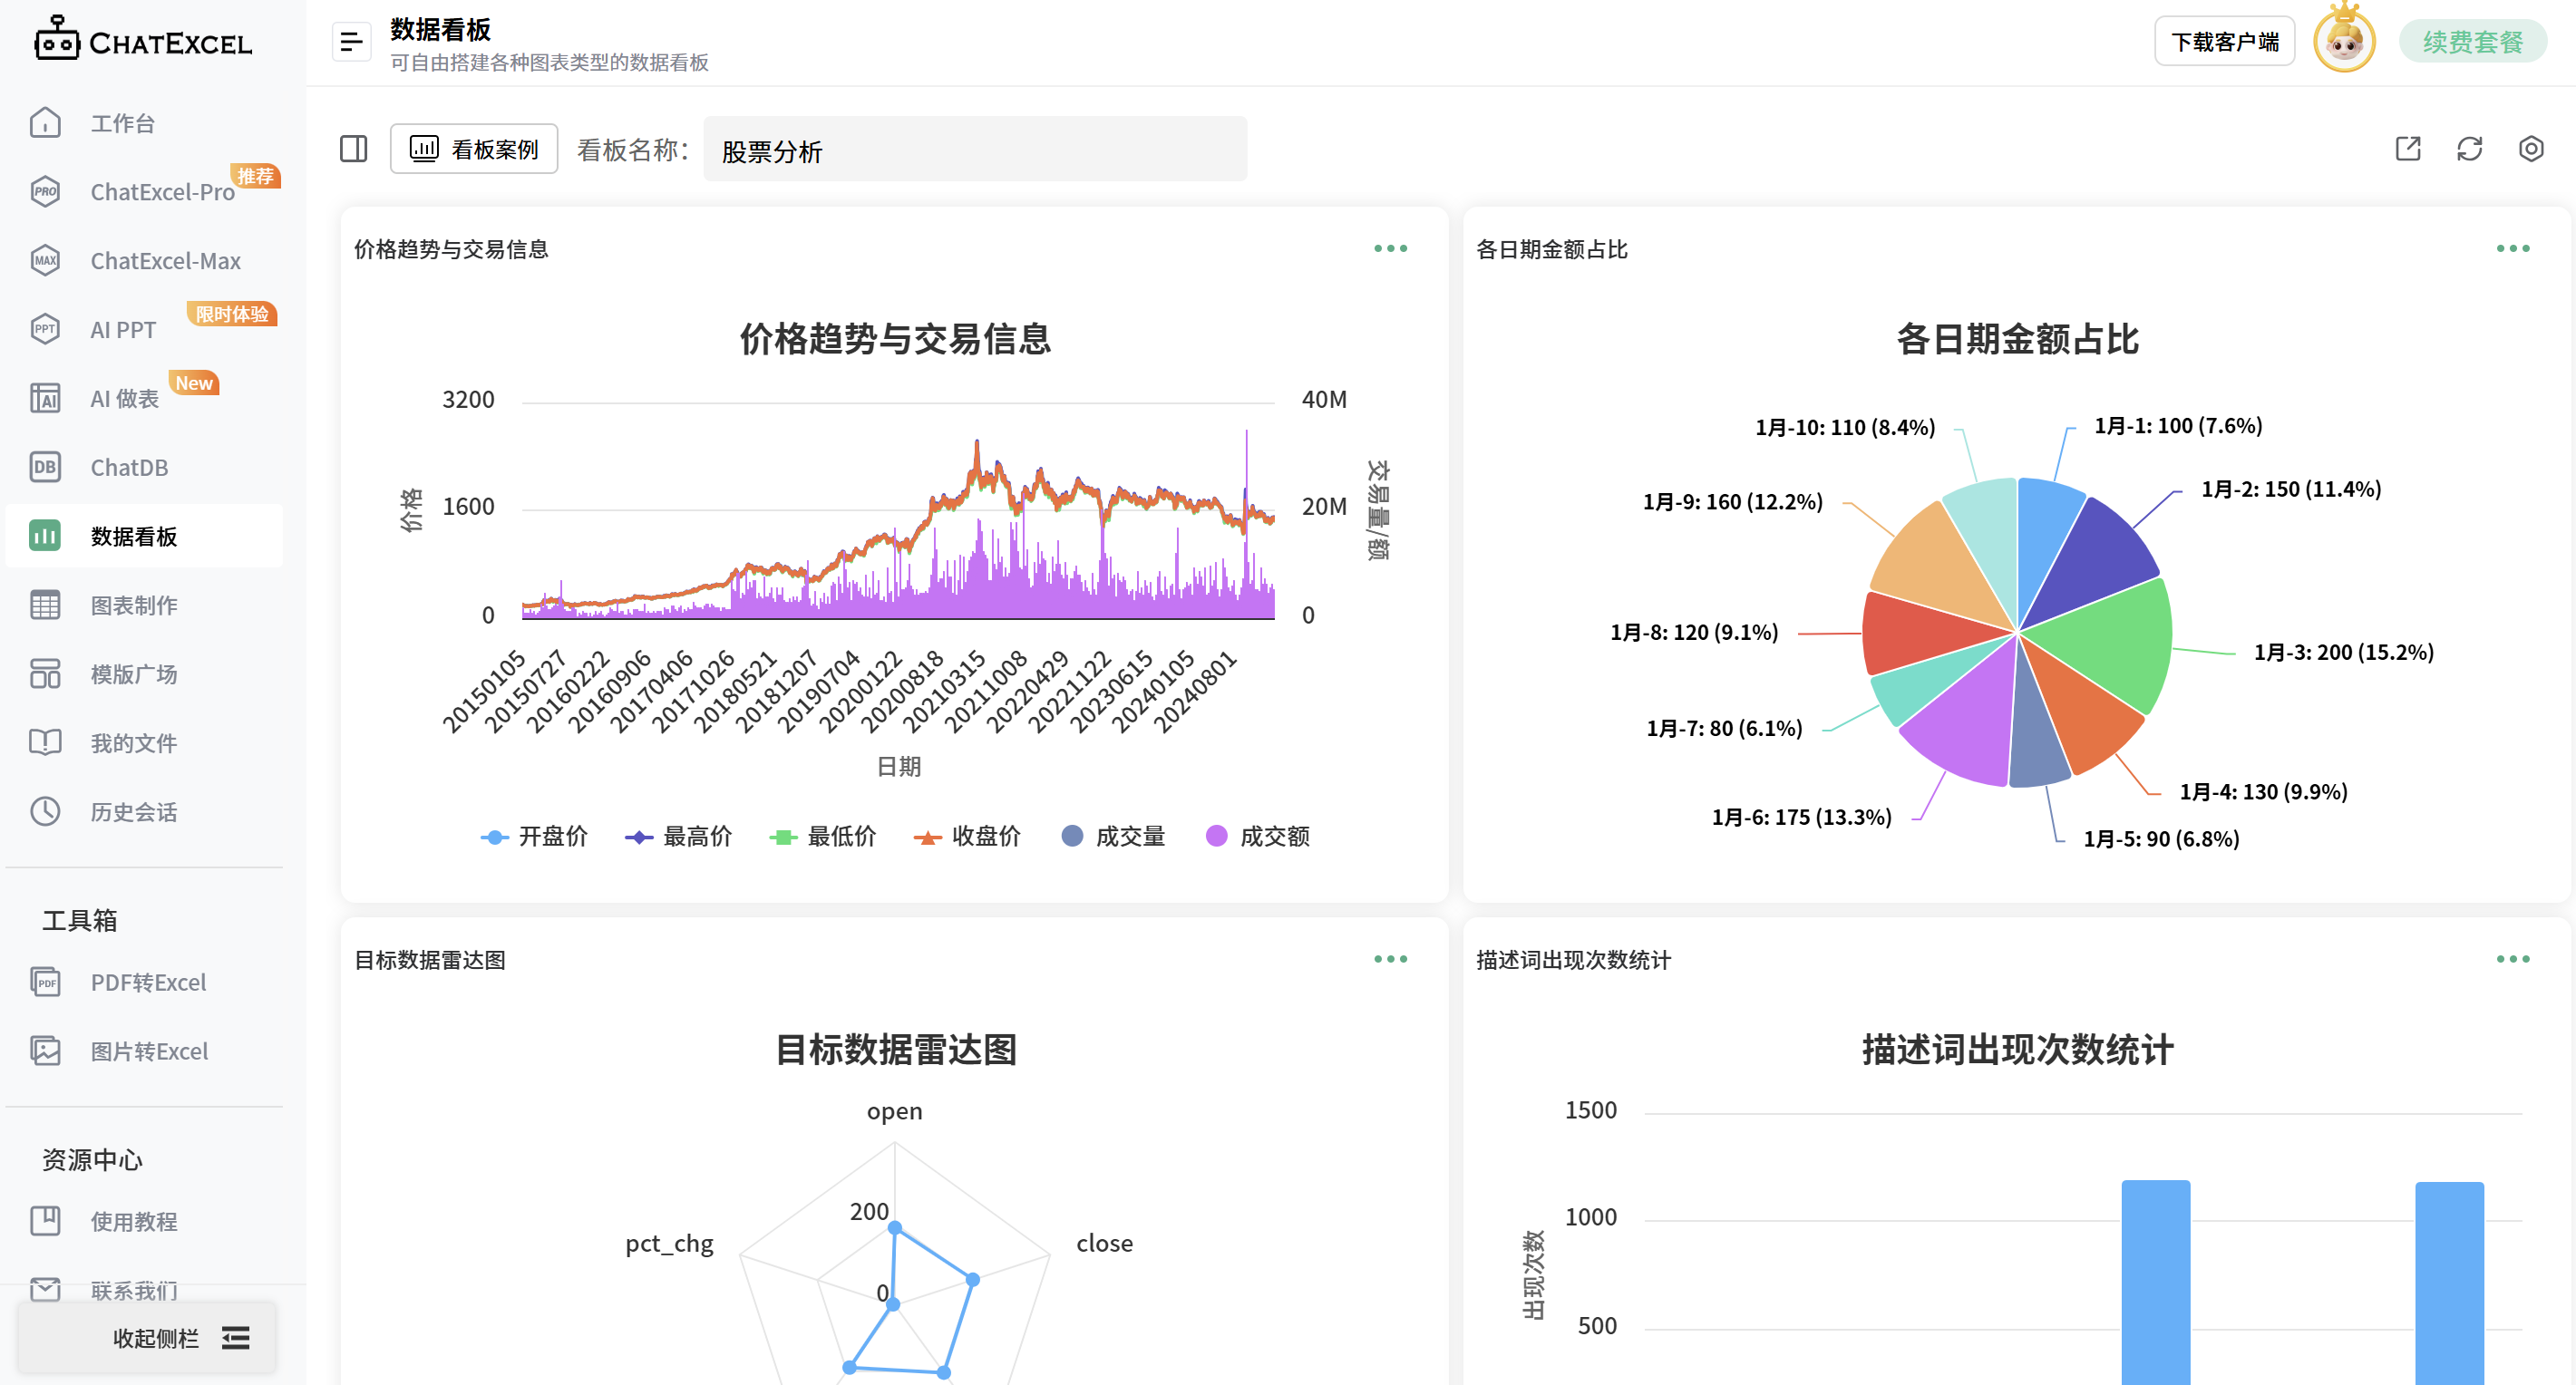
Task: Click the refresh dashboard icon
Action: tap(2469, 149)
